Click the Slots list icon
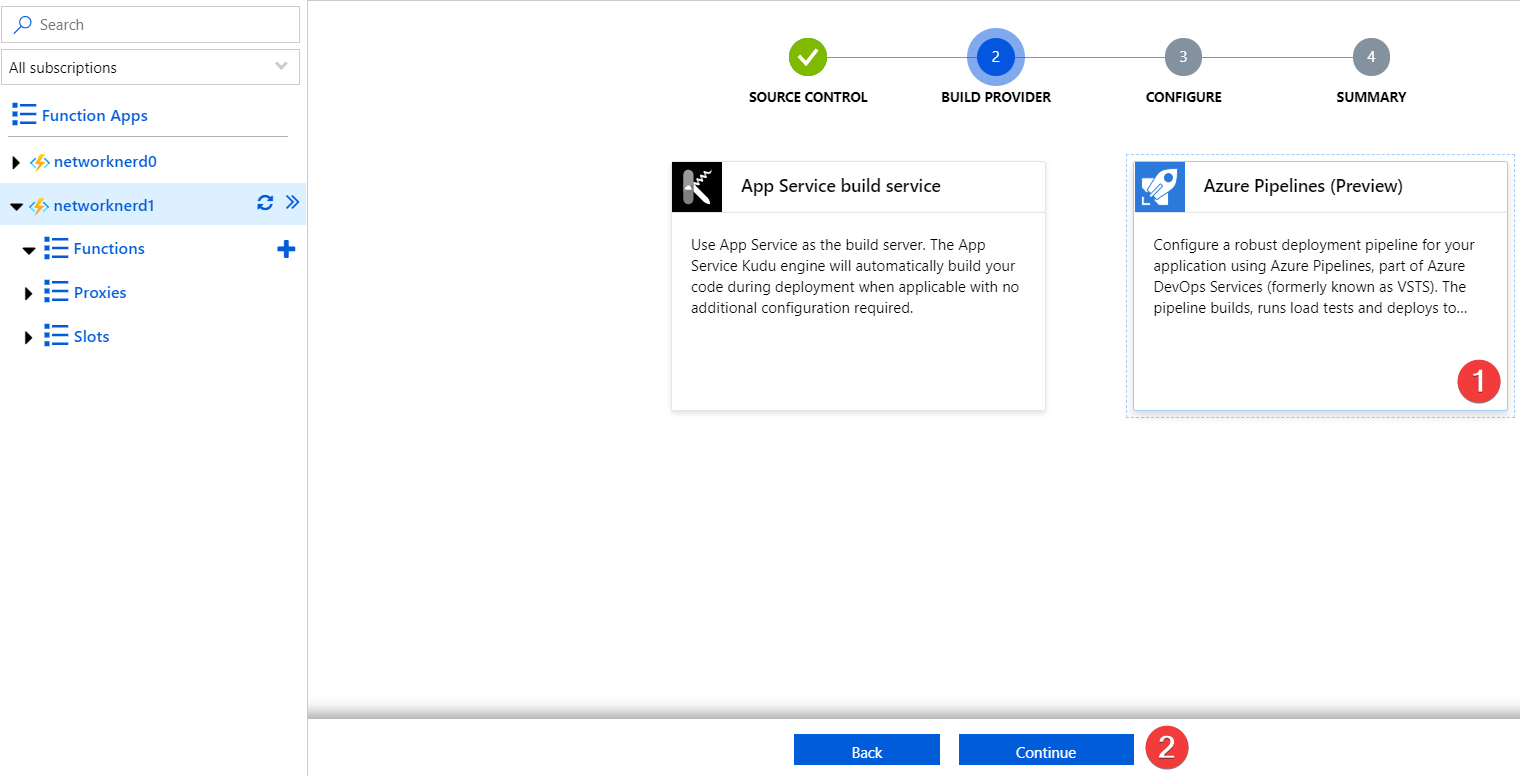This screenshot has width=1520, height=776. click(56, 336)
